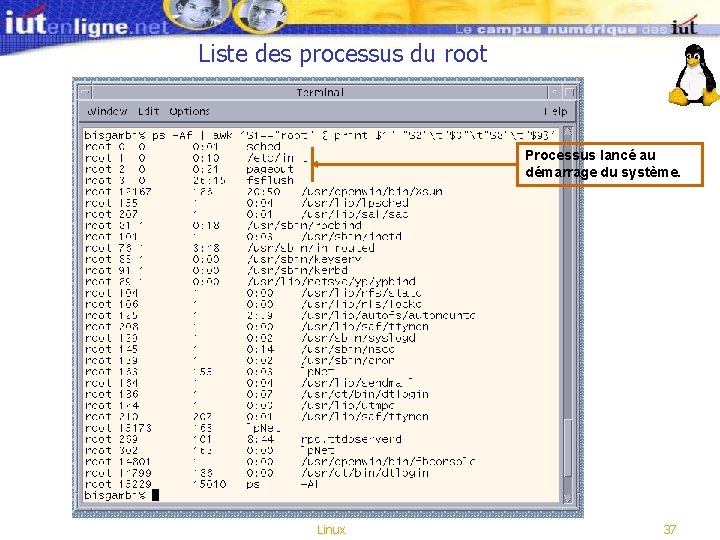Click the Terminal title bar

click(x=320, y=92)
